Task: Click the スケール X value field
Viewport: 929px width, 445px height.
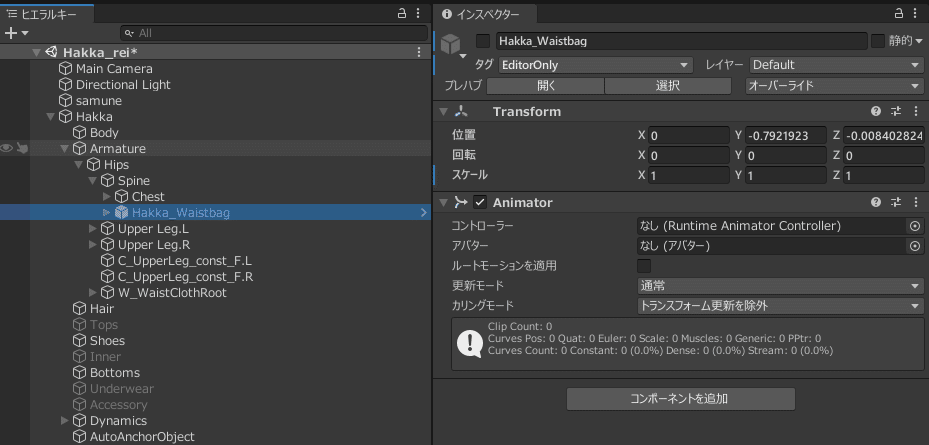Action: [x=688, y=175]
